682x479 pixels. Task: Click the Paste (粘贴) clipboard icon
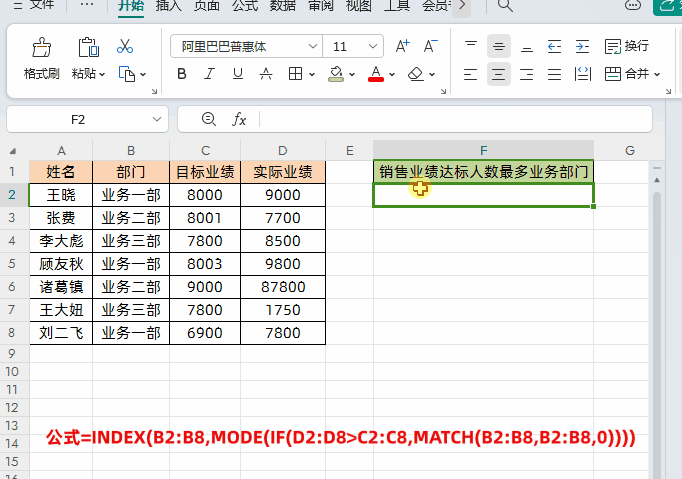[88, 47]
